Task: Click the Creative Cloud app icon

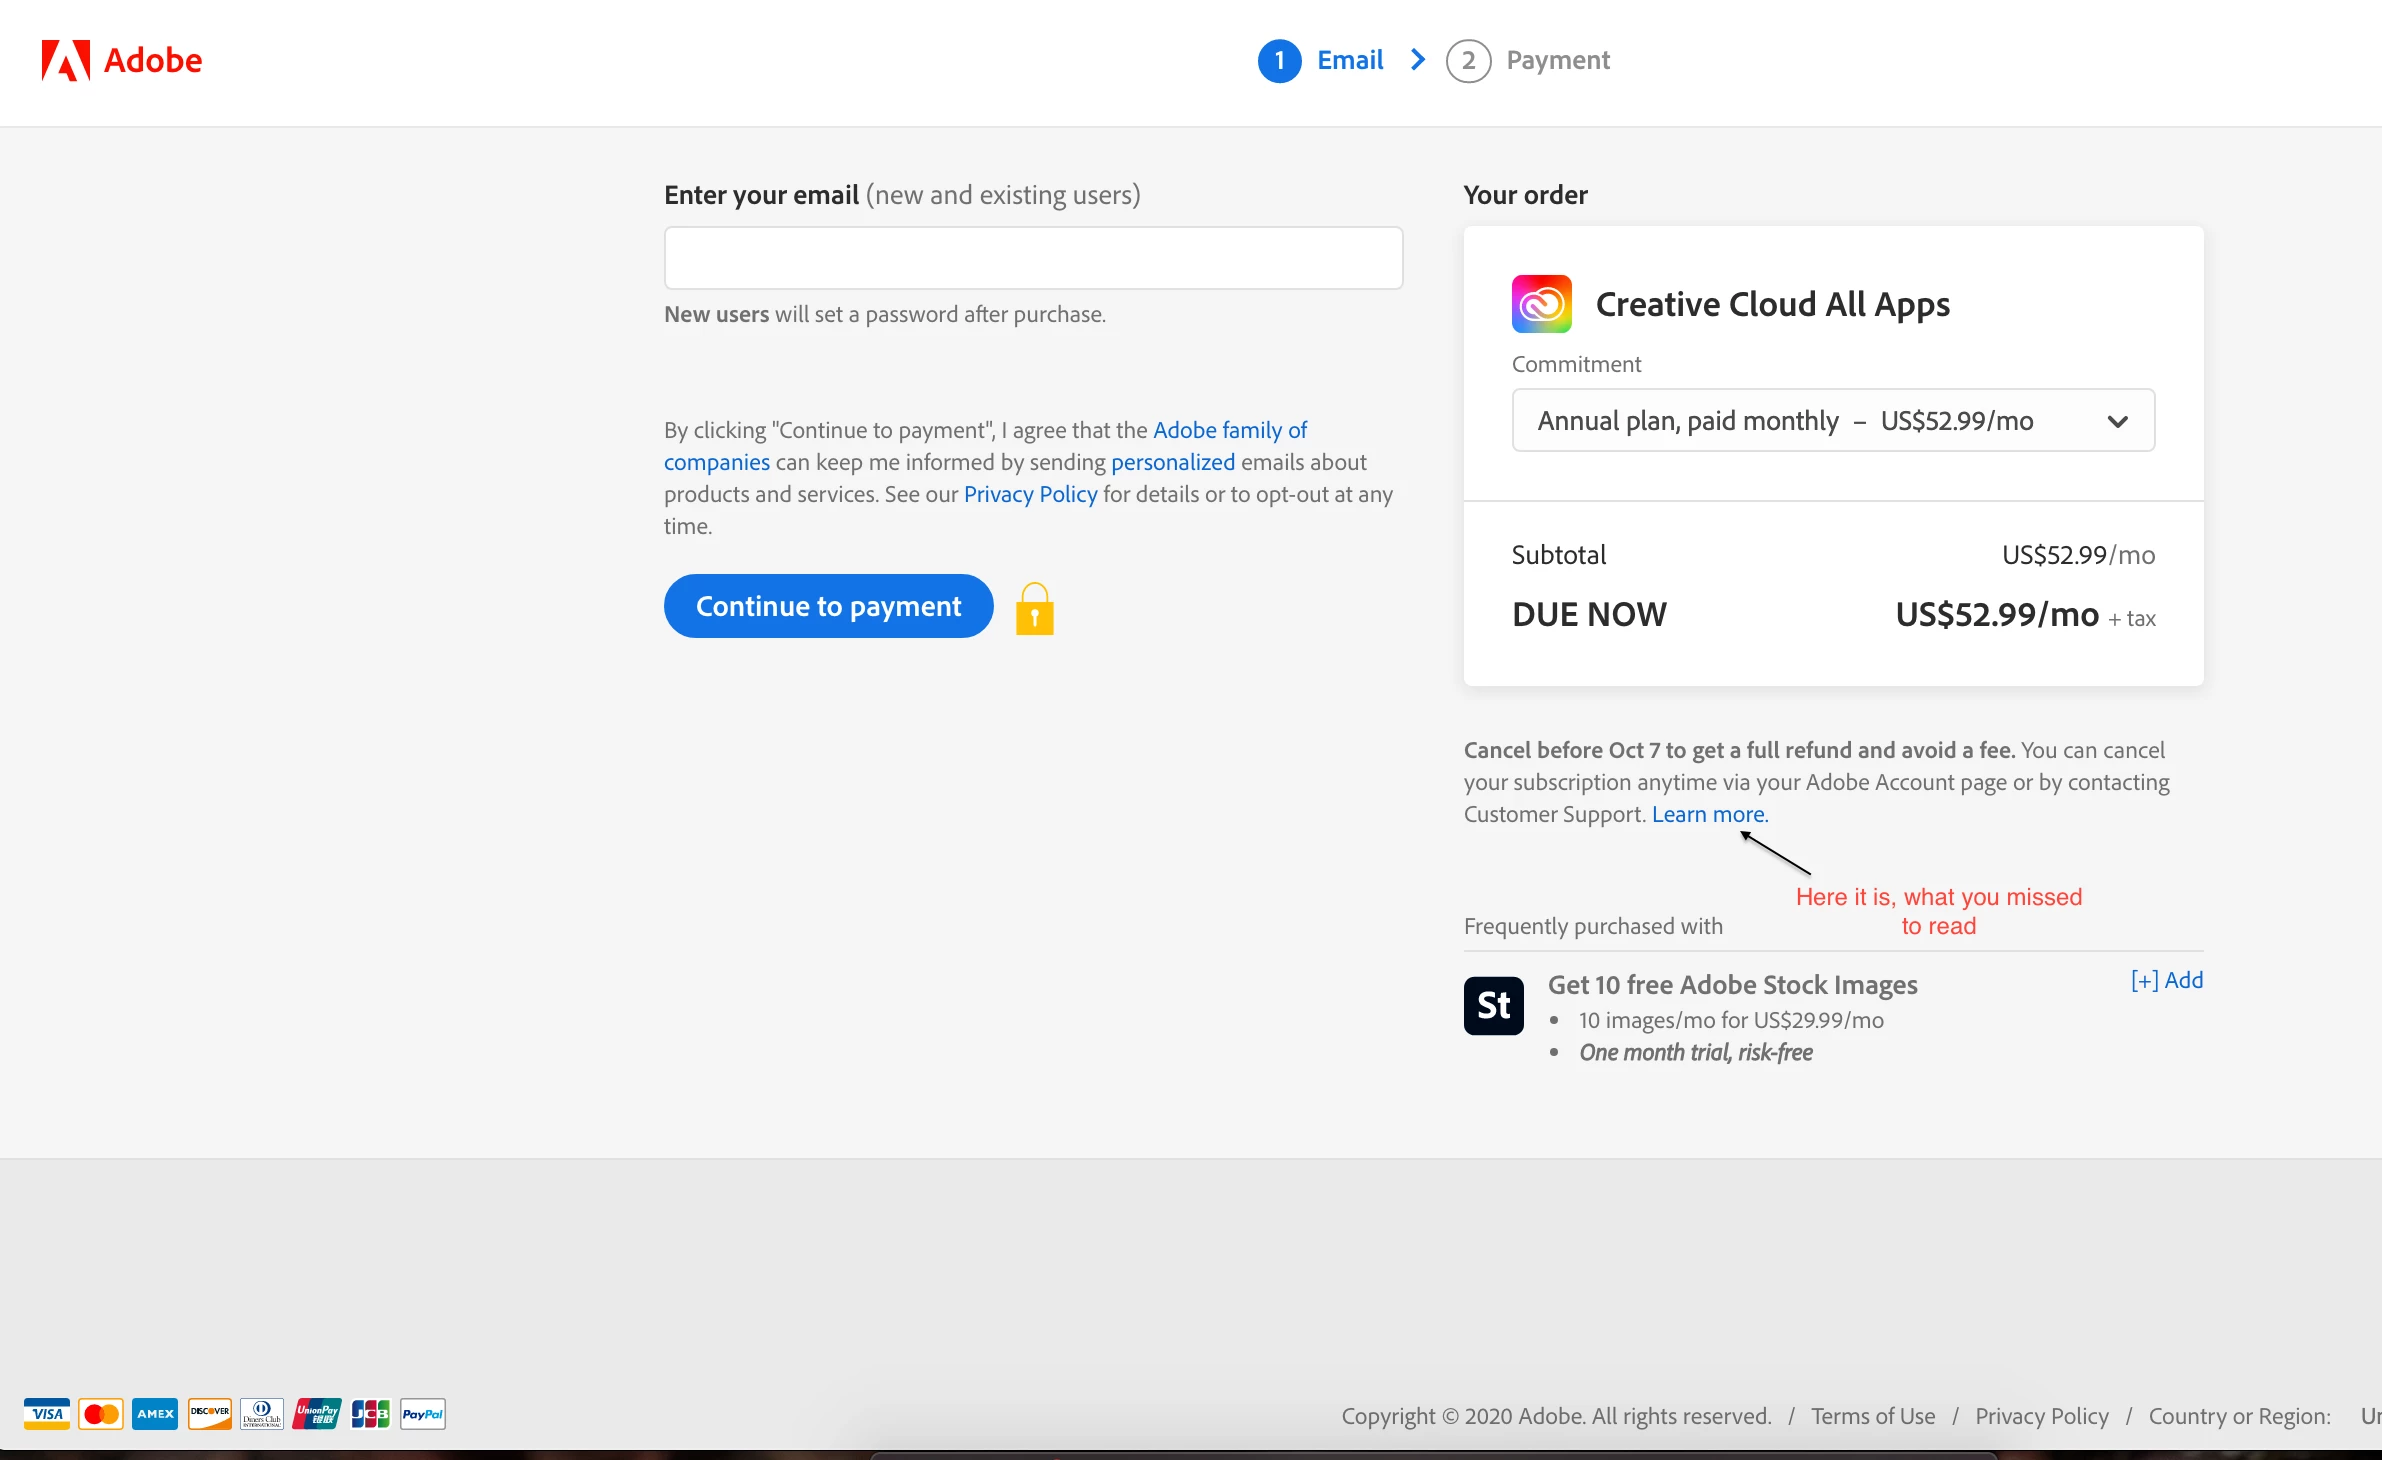Action: point(1541,304)
